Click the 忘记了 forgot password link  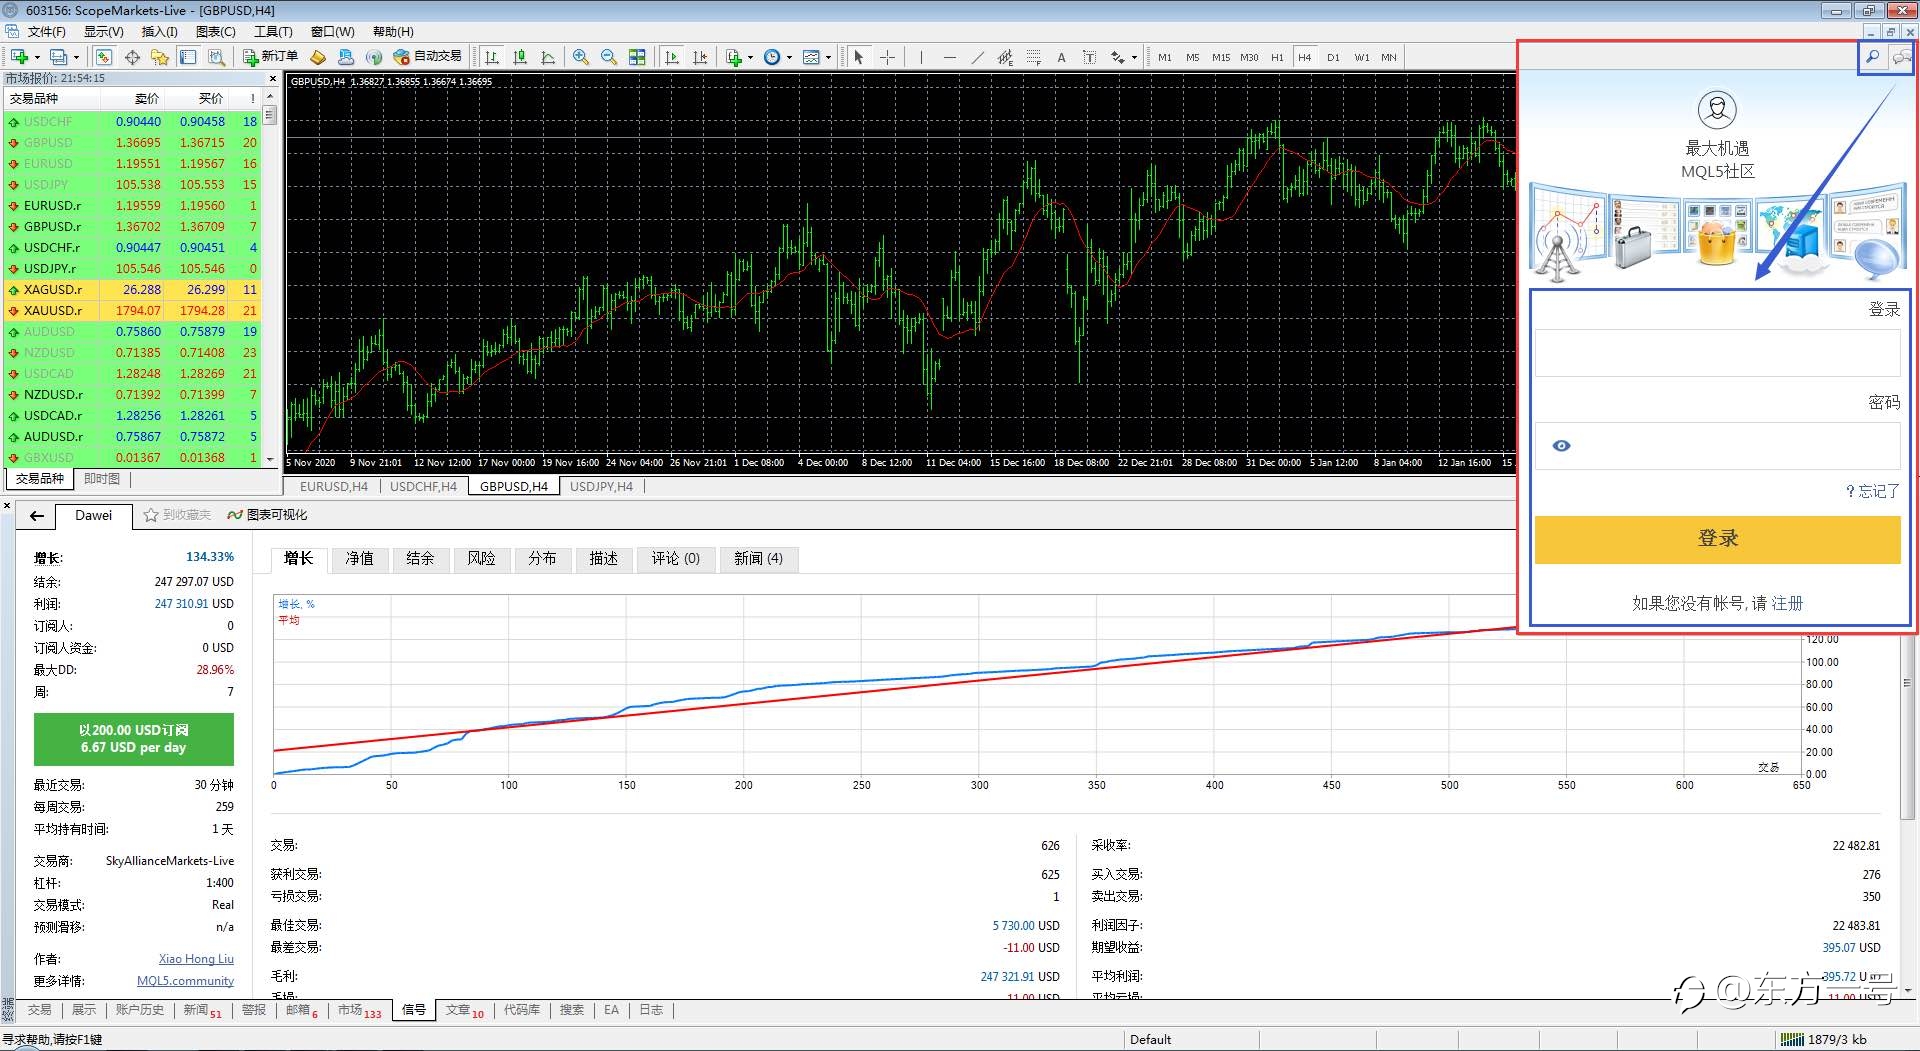[x=1872, y=491]
